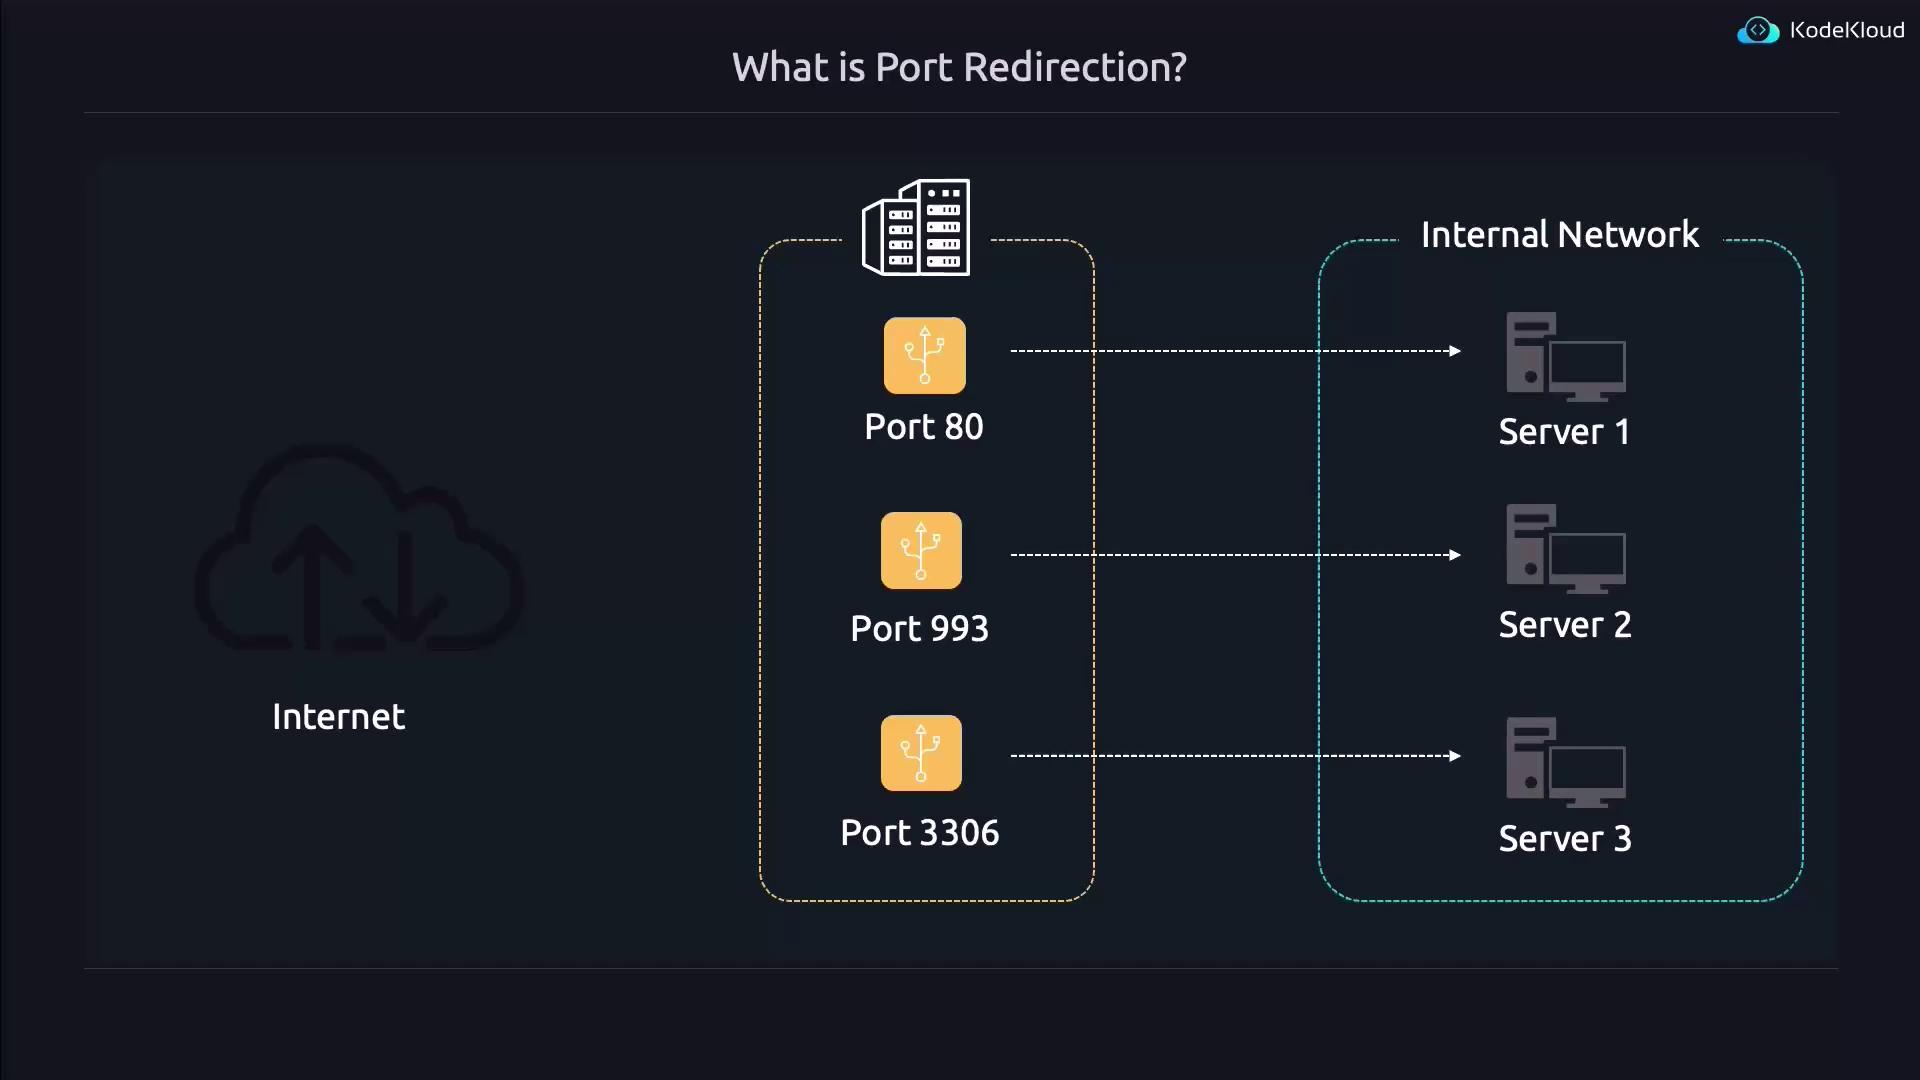This screenshot has height=1080, width=1920.
Task: Click the 'What is Port Redirection?' title
Action: pos(959,67)
